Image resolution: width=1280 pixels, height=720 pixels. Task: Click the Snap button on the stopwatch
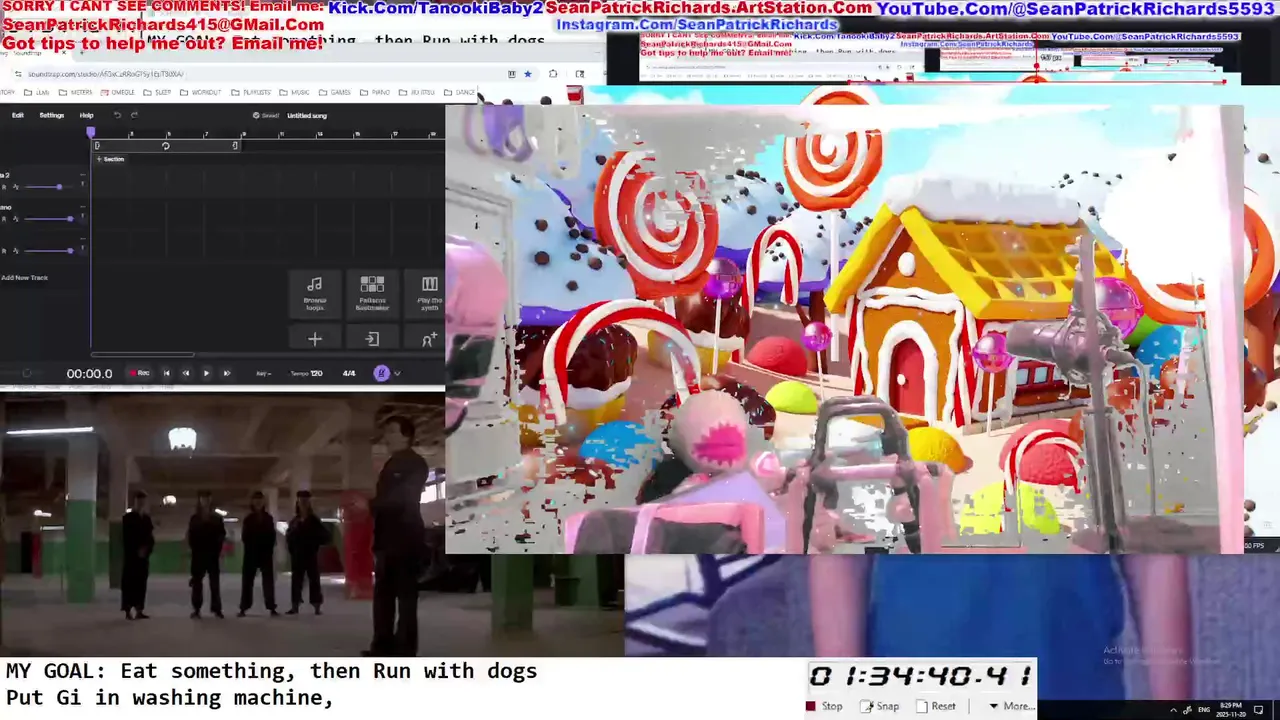(x=880, y=706)
